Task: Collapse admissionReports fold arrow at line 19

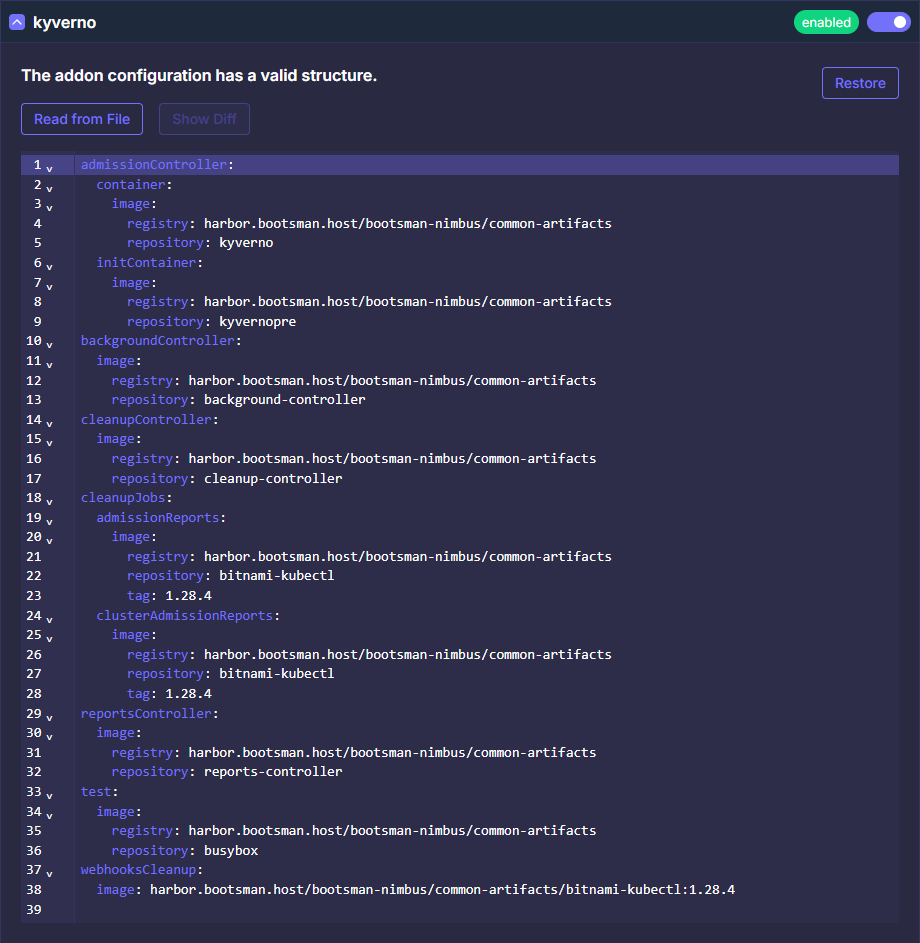Action: point(50,520)
